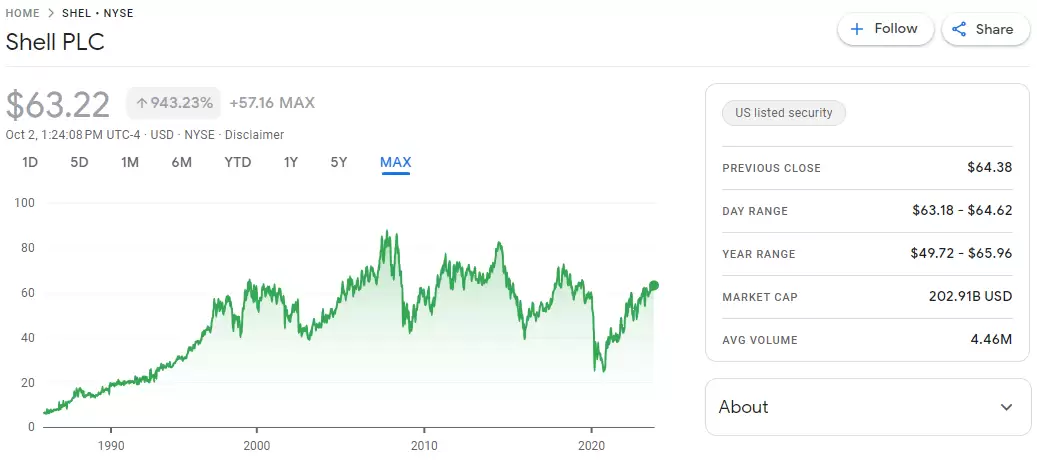Click the up arrow in percentage badge
This screenshot has width=1037, height=470.
click(x=142, y=103)
